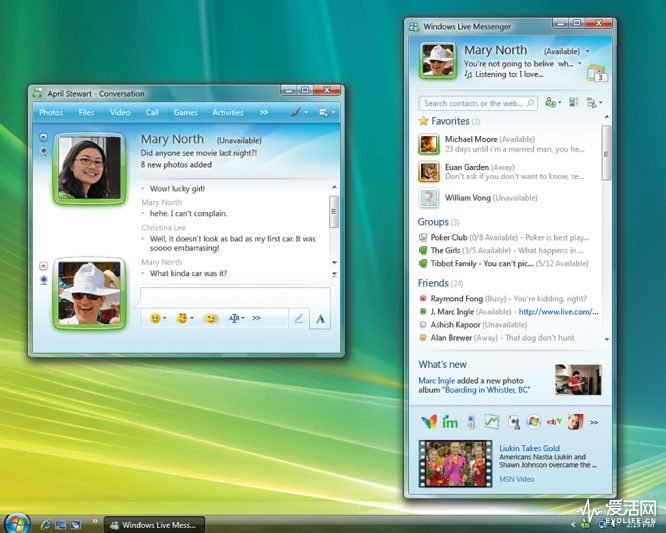666x533 pixels.
Task: Open the Liukin Takes Gold link
Action: [529, 449]
